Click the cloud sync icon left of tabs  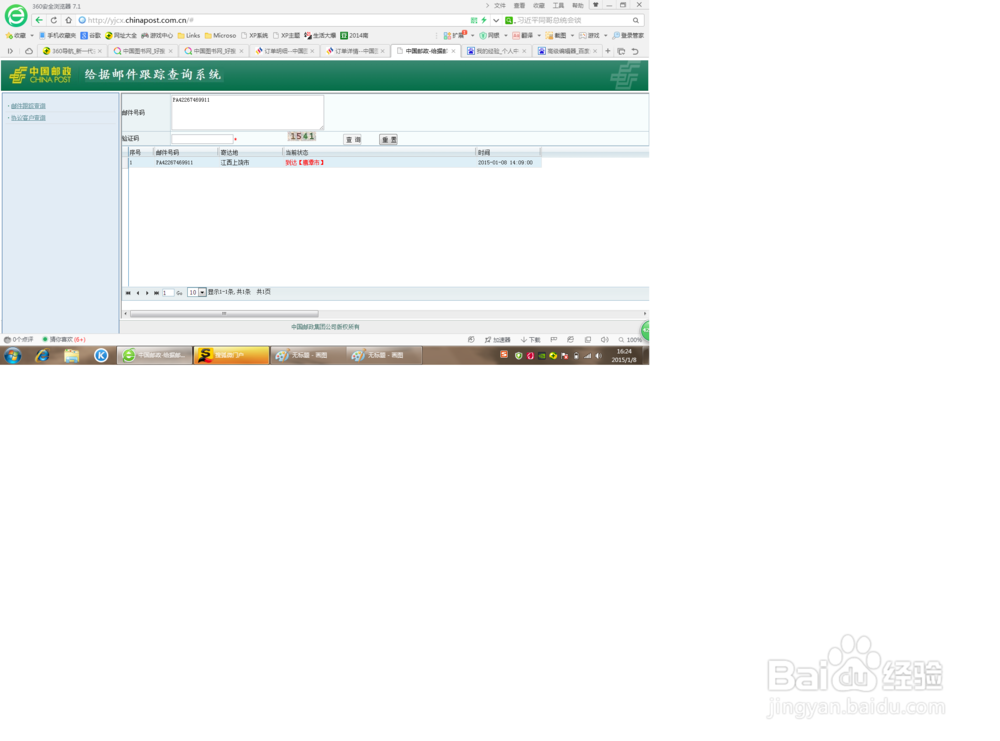pos(29,51)
